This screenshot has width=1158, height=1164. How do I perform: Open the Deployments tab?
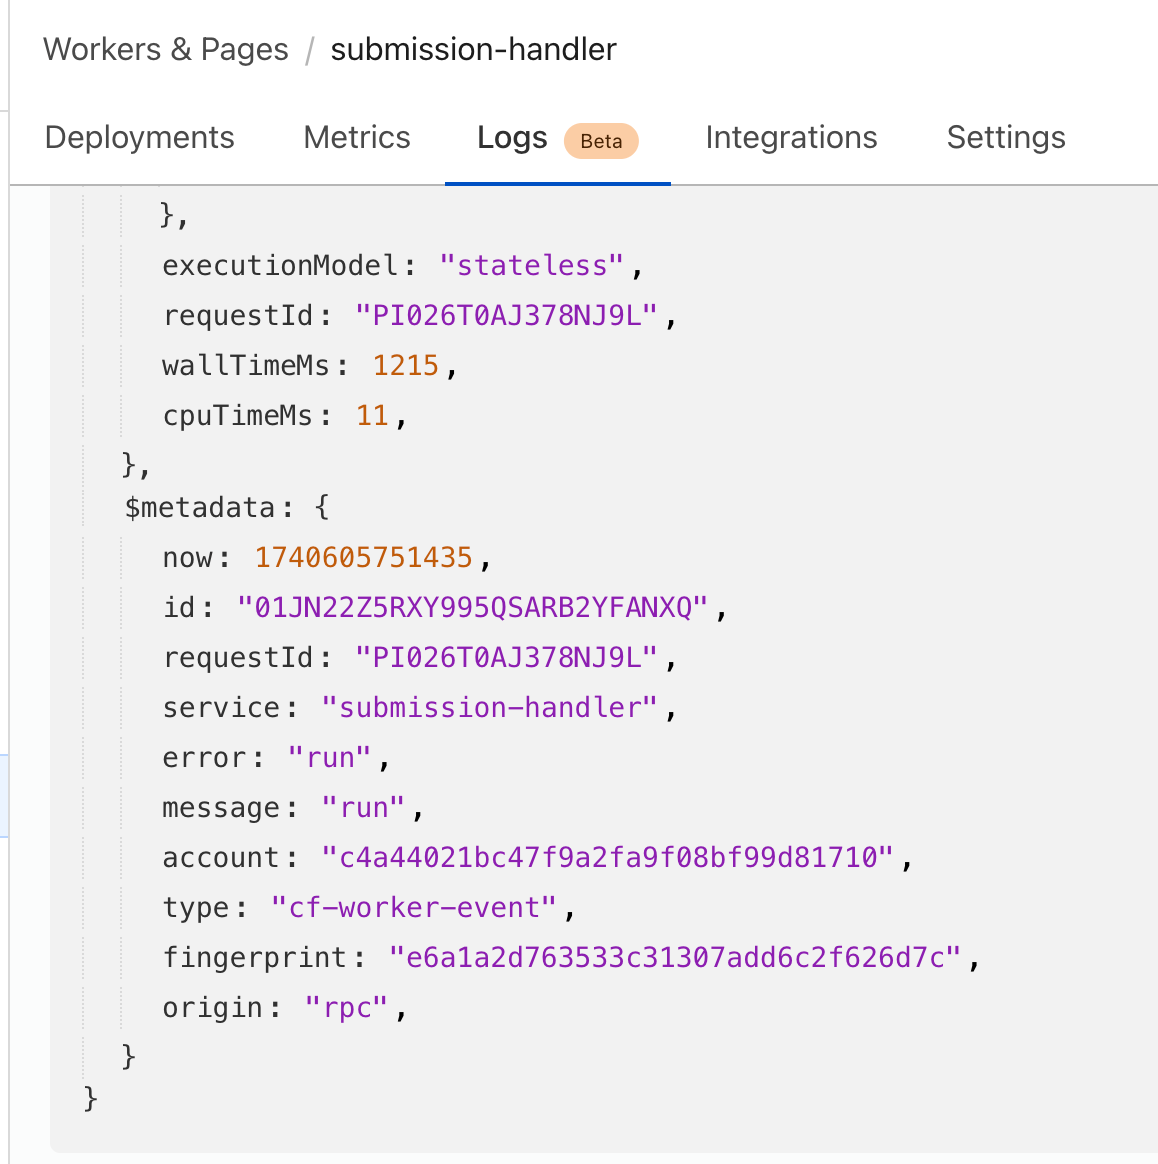140,138
